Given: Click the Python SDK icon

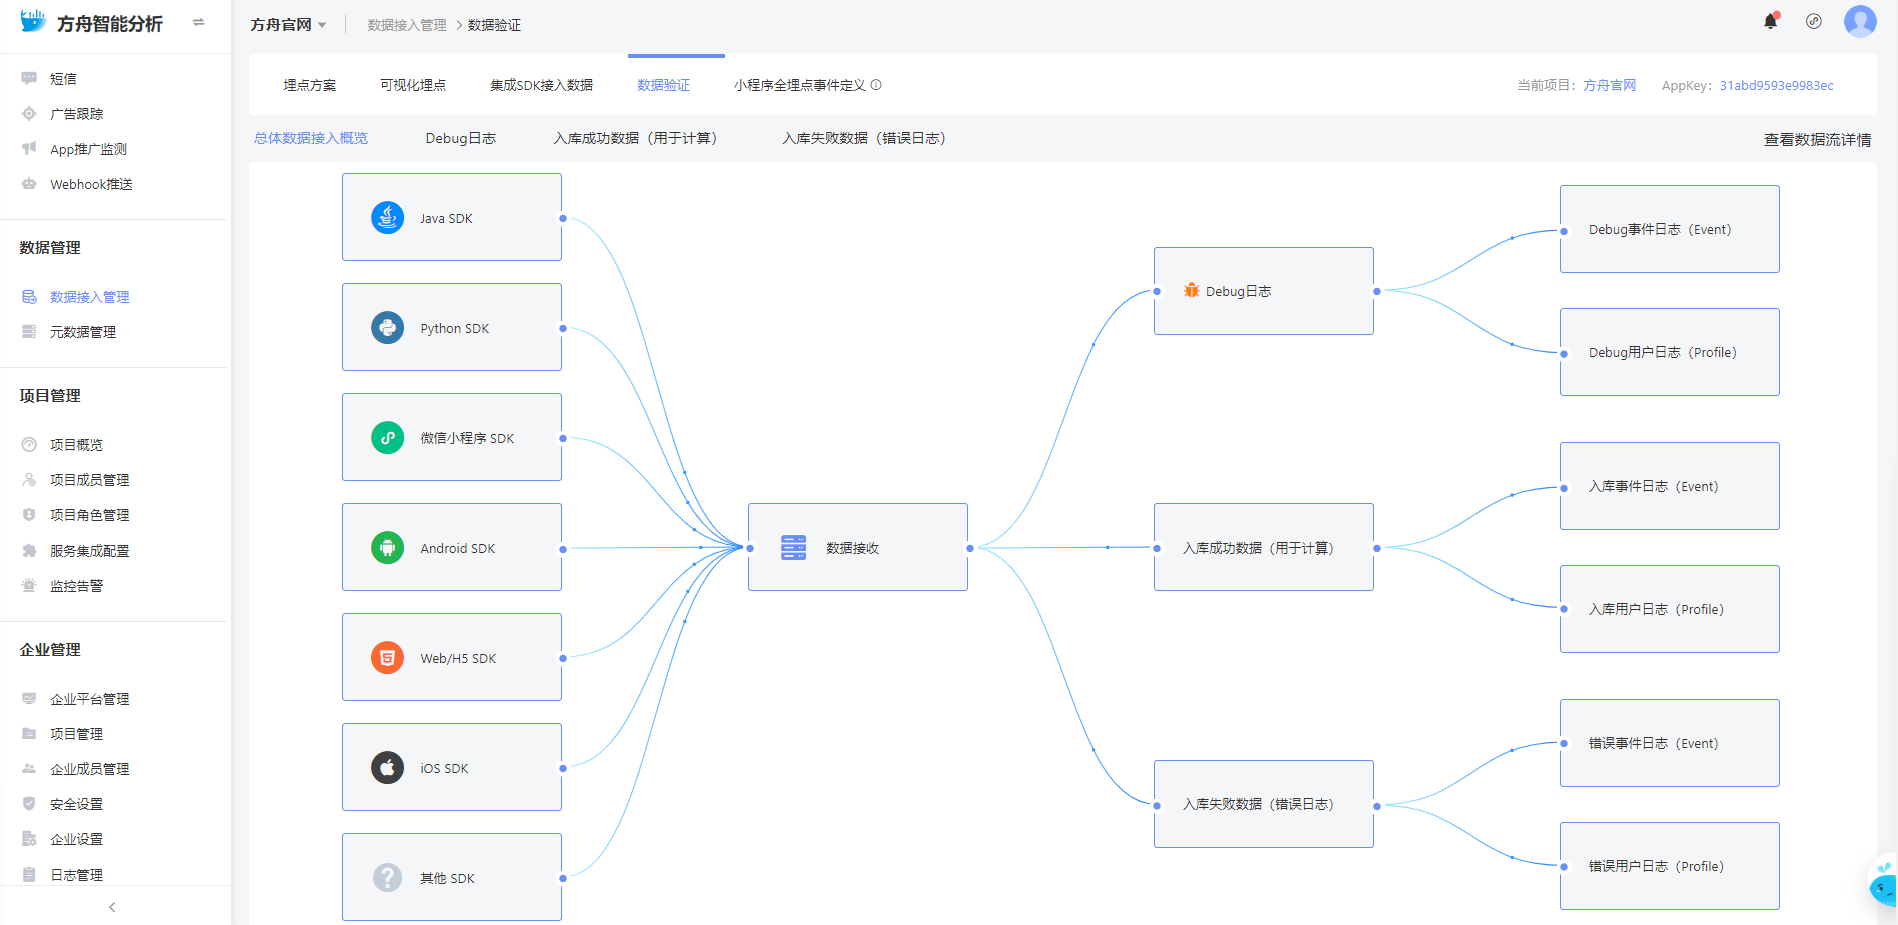Looking at the screenshot, I should click(x=387, y=328).
